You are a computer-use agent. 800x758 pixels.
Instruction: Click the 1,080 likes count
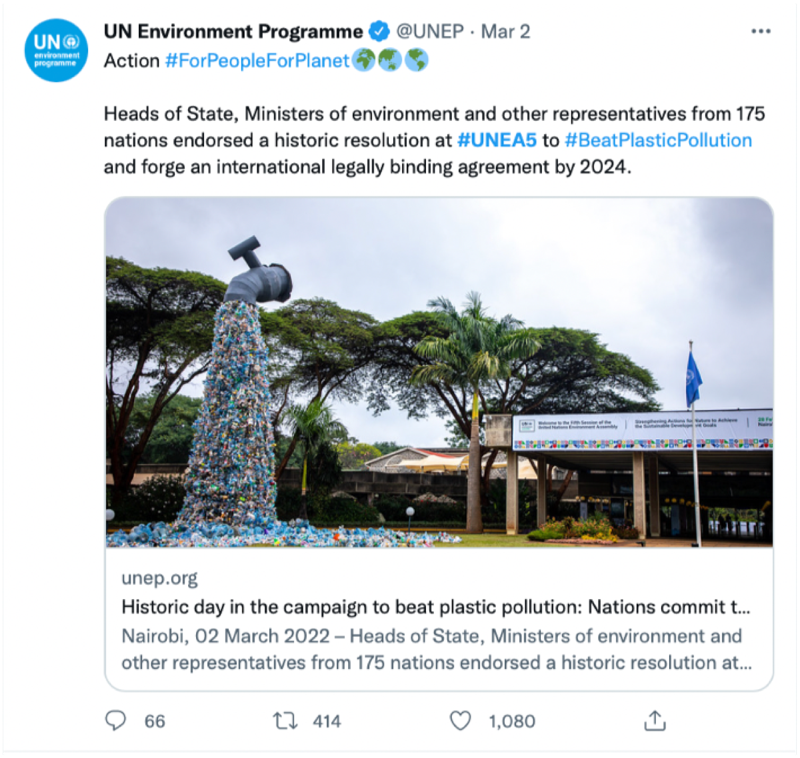511,720
